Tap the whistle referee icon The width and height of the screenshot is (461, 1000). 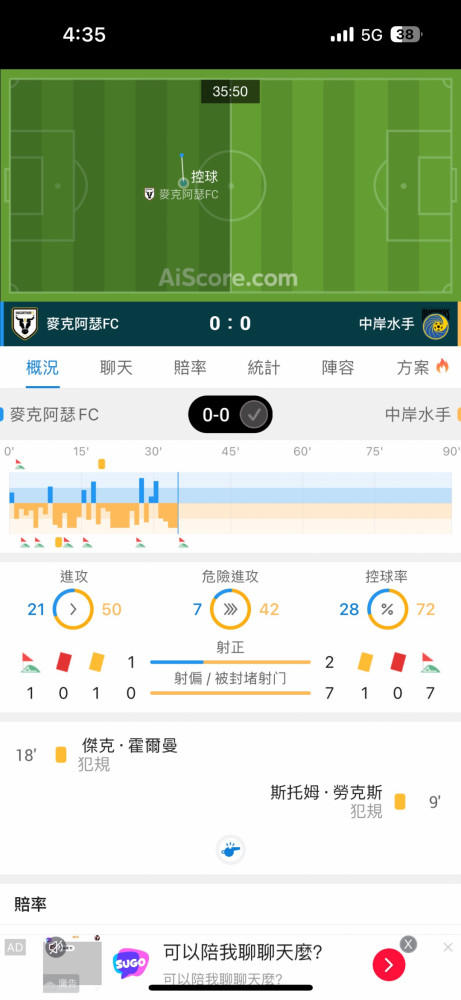[x=230, y=850]
